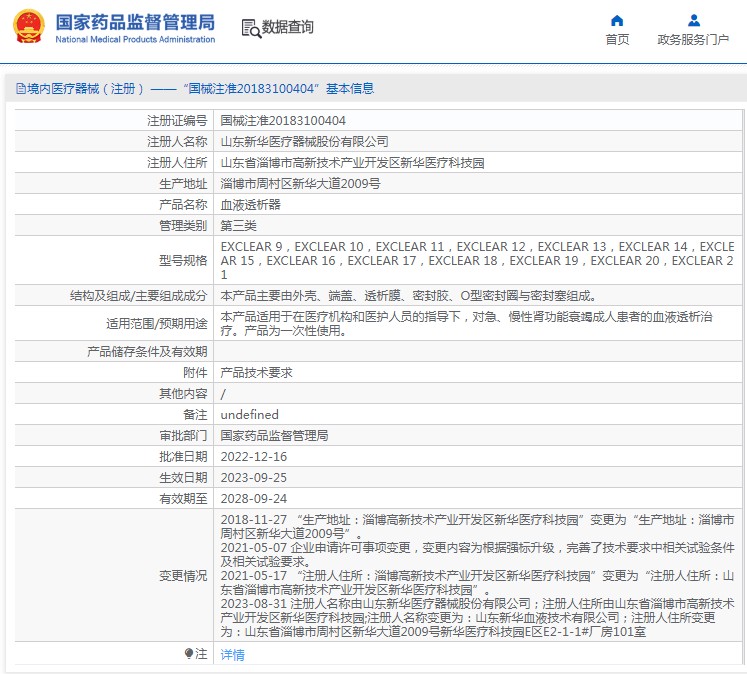Click the 适用范围/预期用途 label
This screenshot has height=674, width=747.
coord(157,323)
